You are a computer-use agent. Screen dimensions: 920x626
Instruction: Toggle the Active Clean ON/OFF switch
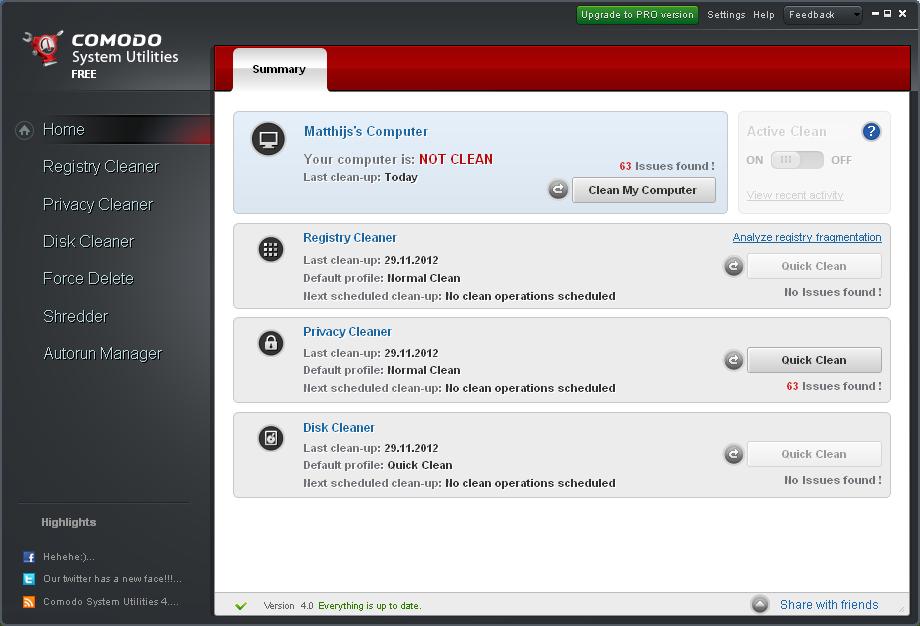click(x=797, y=160)
